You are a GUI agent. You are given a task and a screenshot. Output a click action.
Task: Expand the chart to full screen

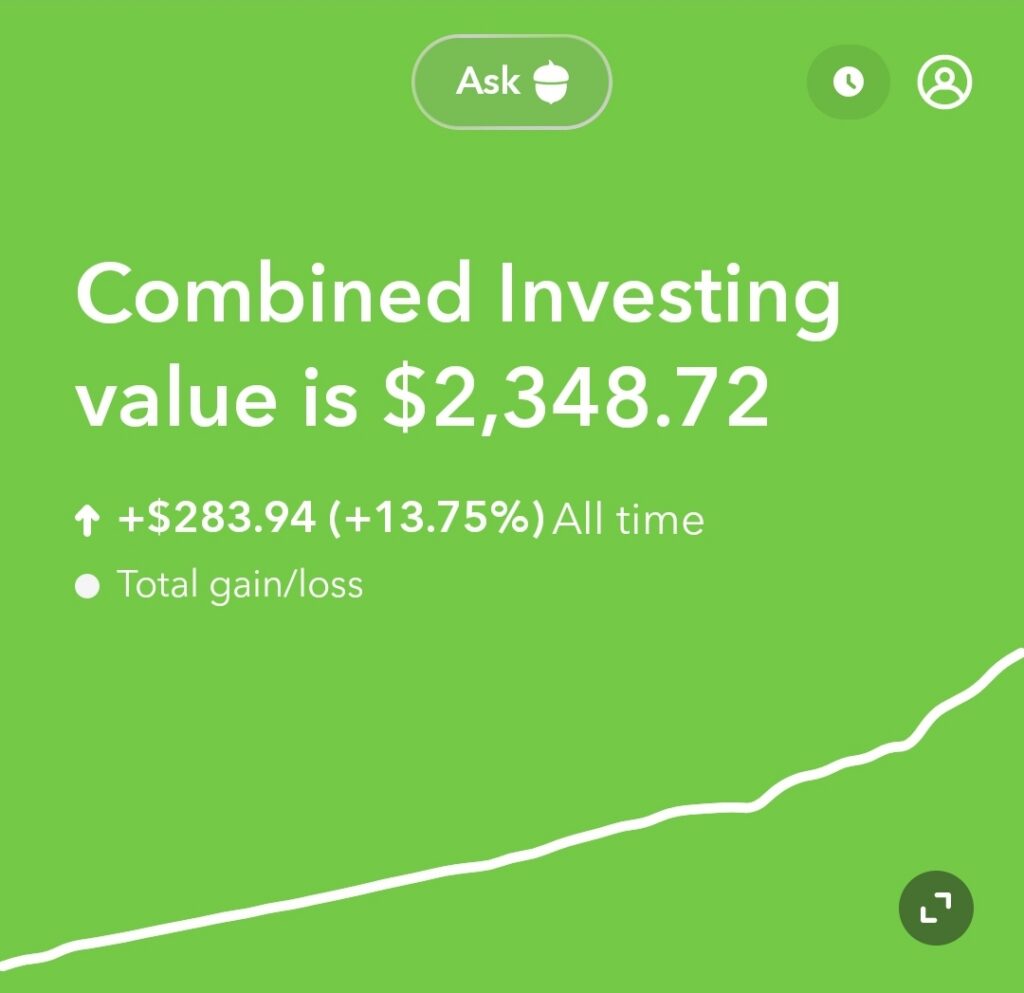coord(936,907)
